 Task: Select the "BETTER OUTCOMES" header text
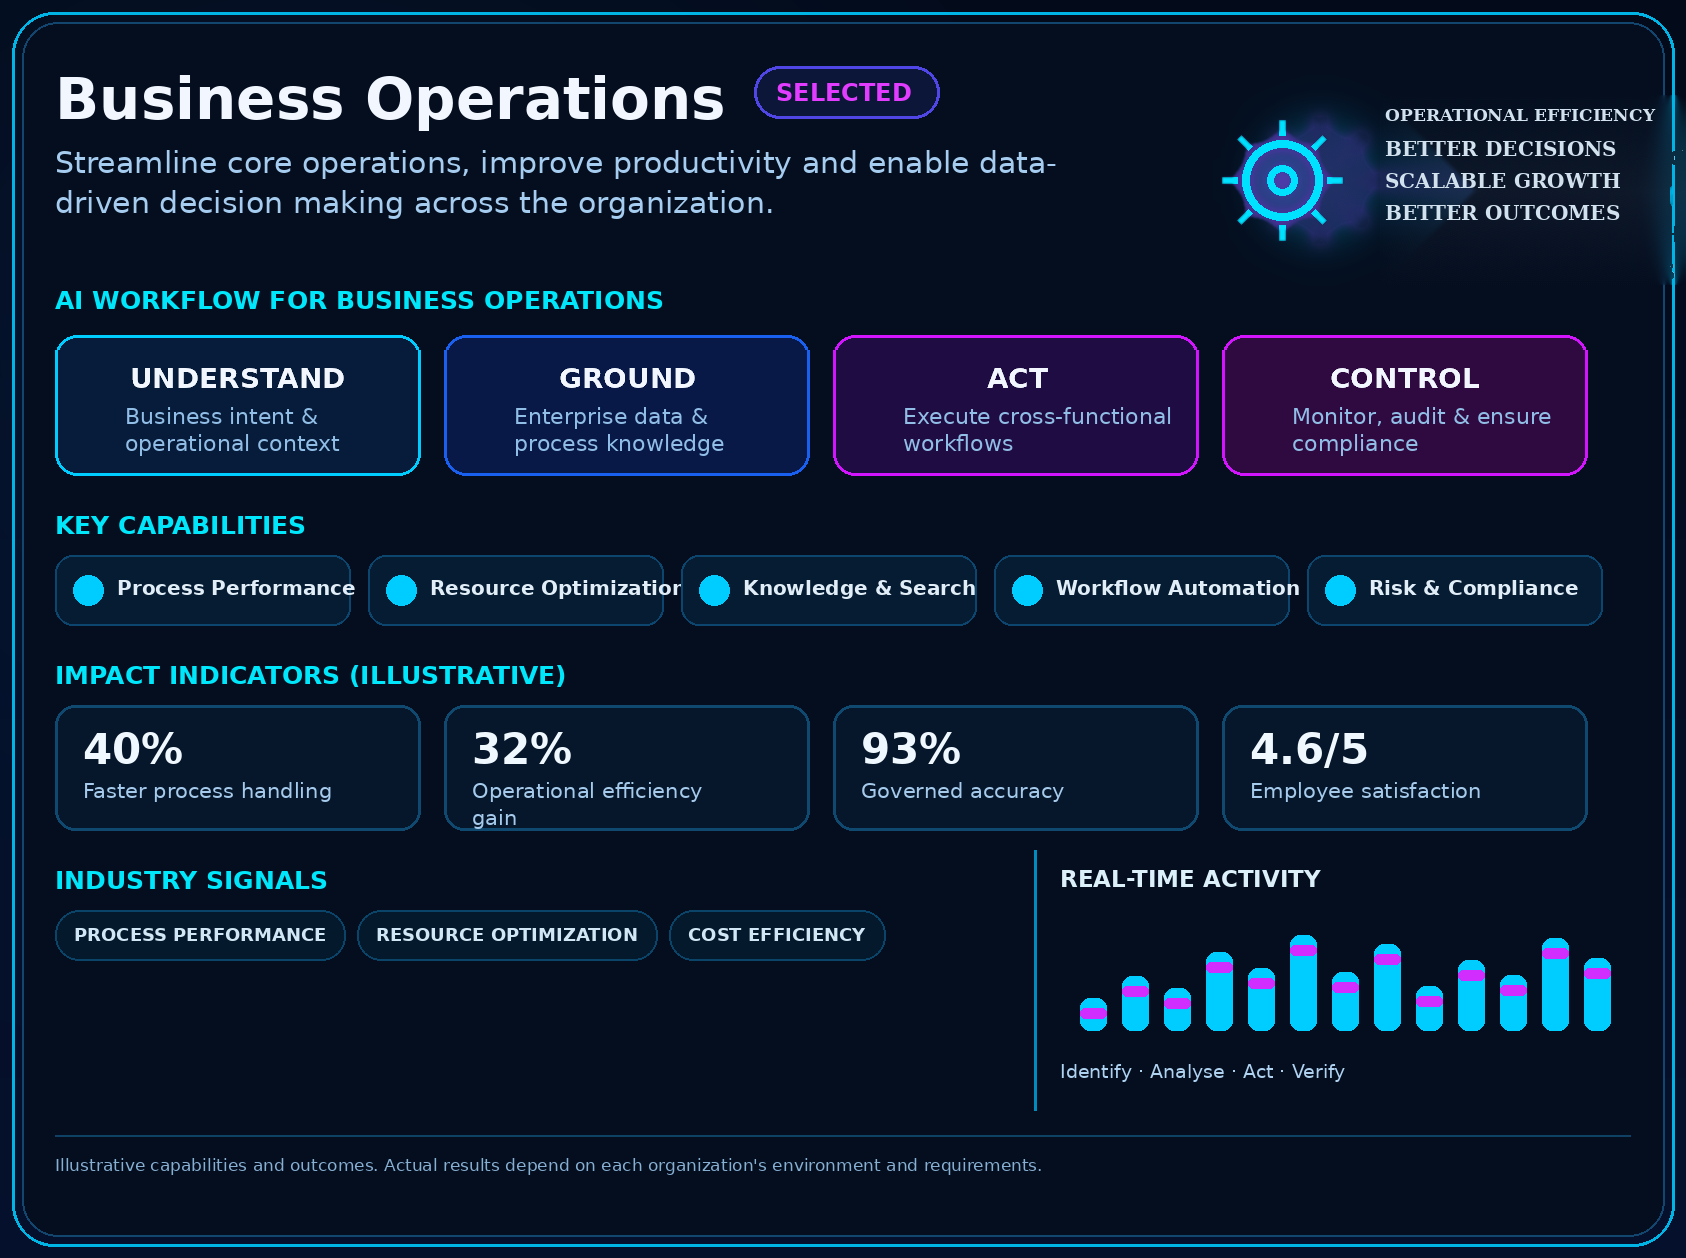click(x=1502, y=213)
